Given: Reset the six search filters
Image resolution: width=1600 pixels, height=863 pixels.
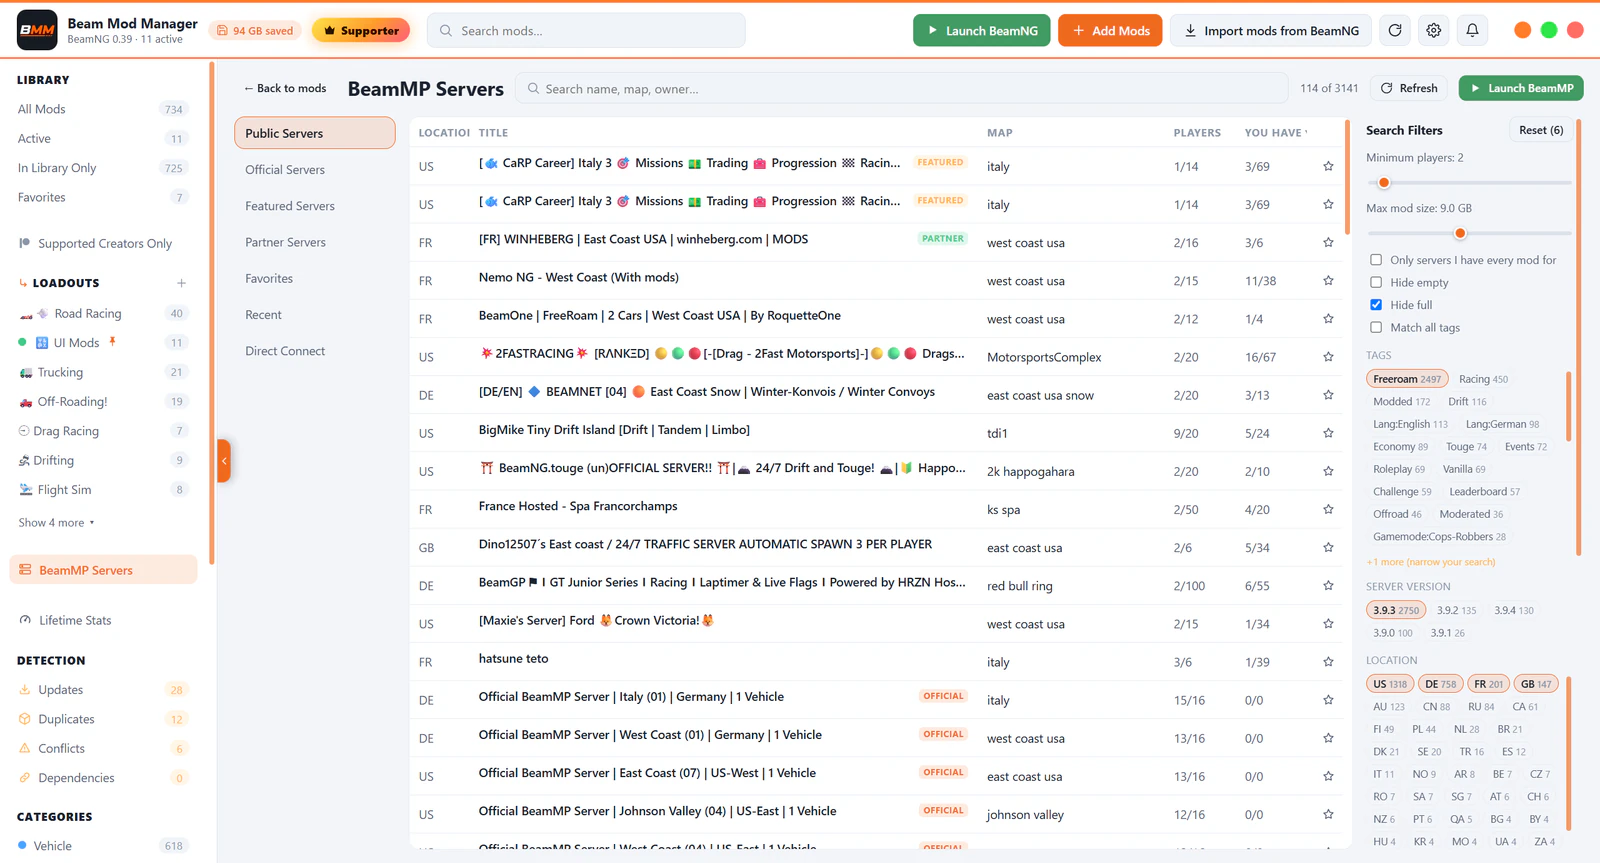Looking at the screenshot, I should point(1541,130).
